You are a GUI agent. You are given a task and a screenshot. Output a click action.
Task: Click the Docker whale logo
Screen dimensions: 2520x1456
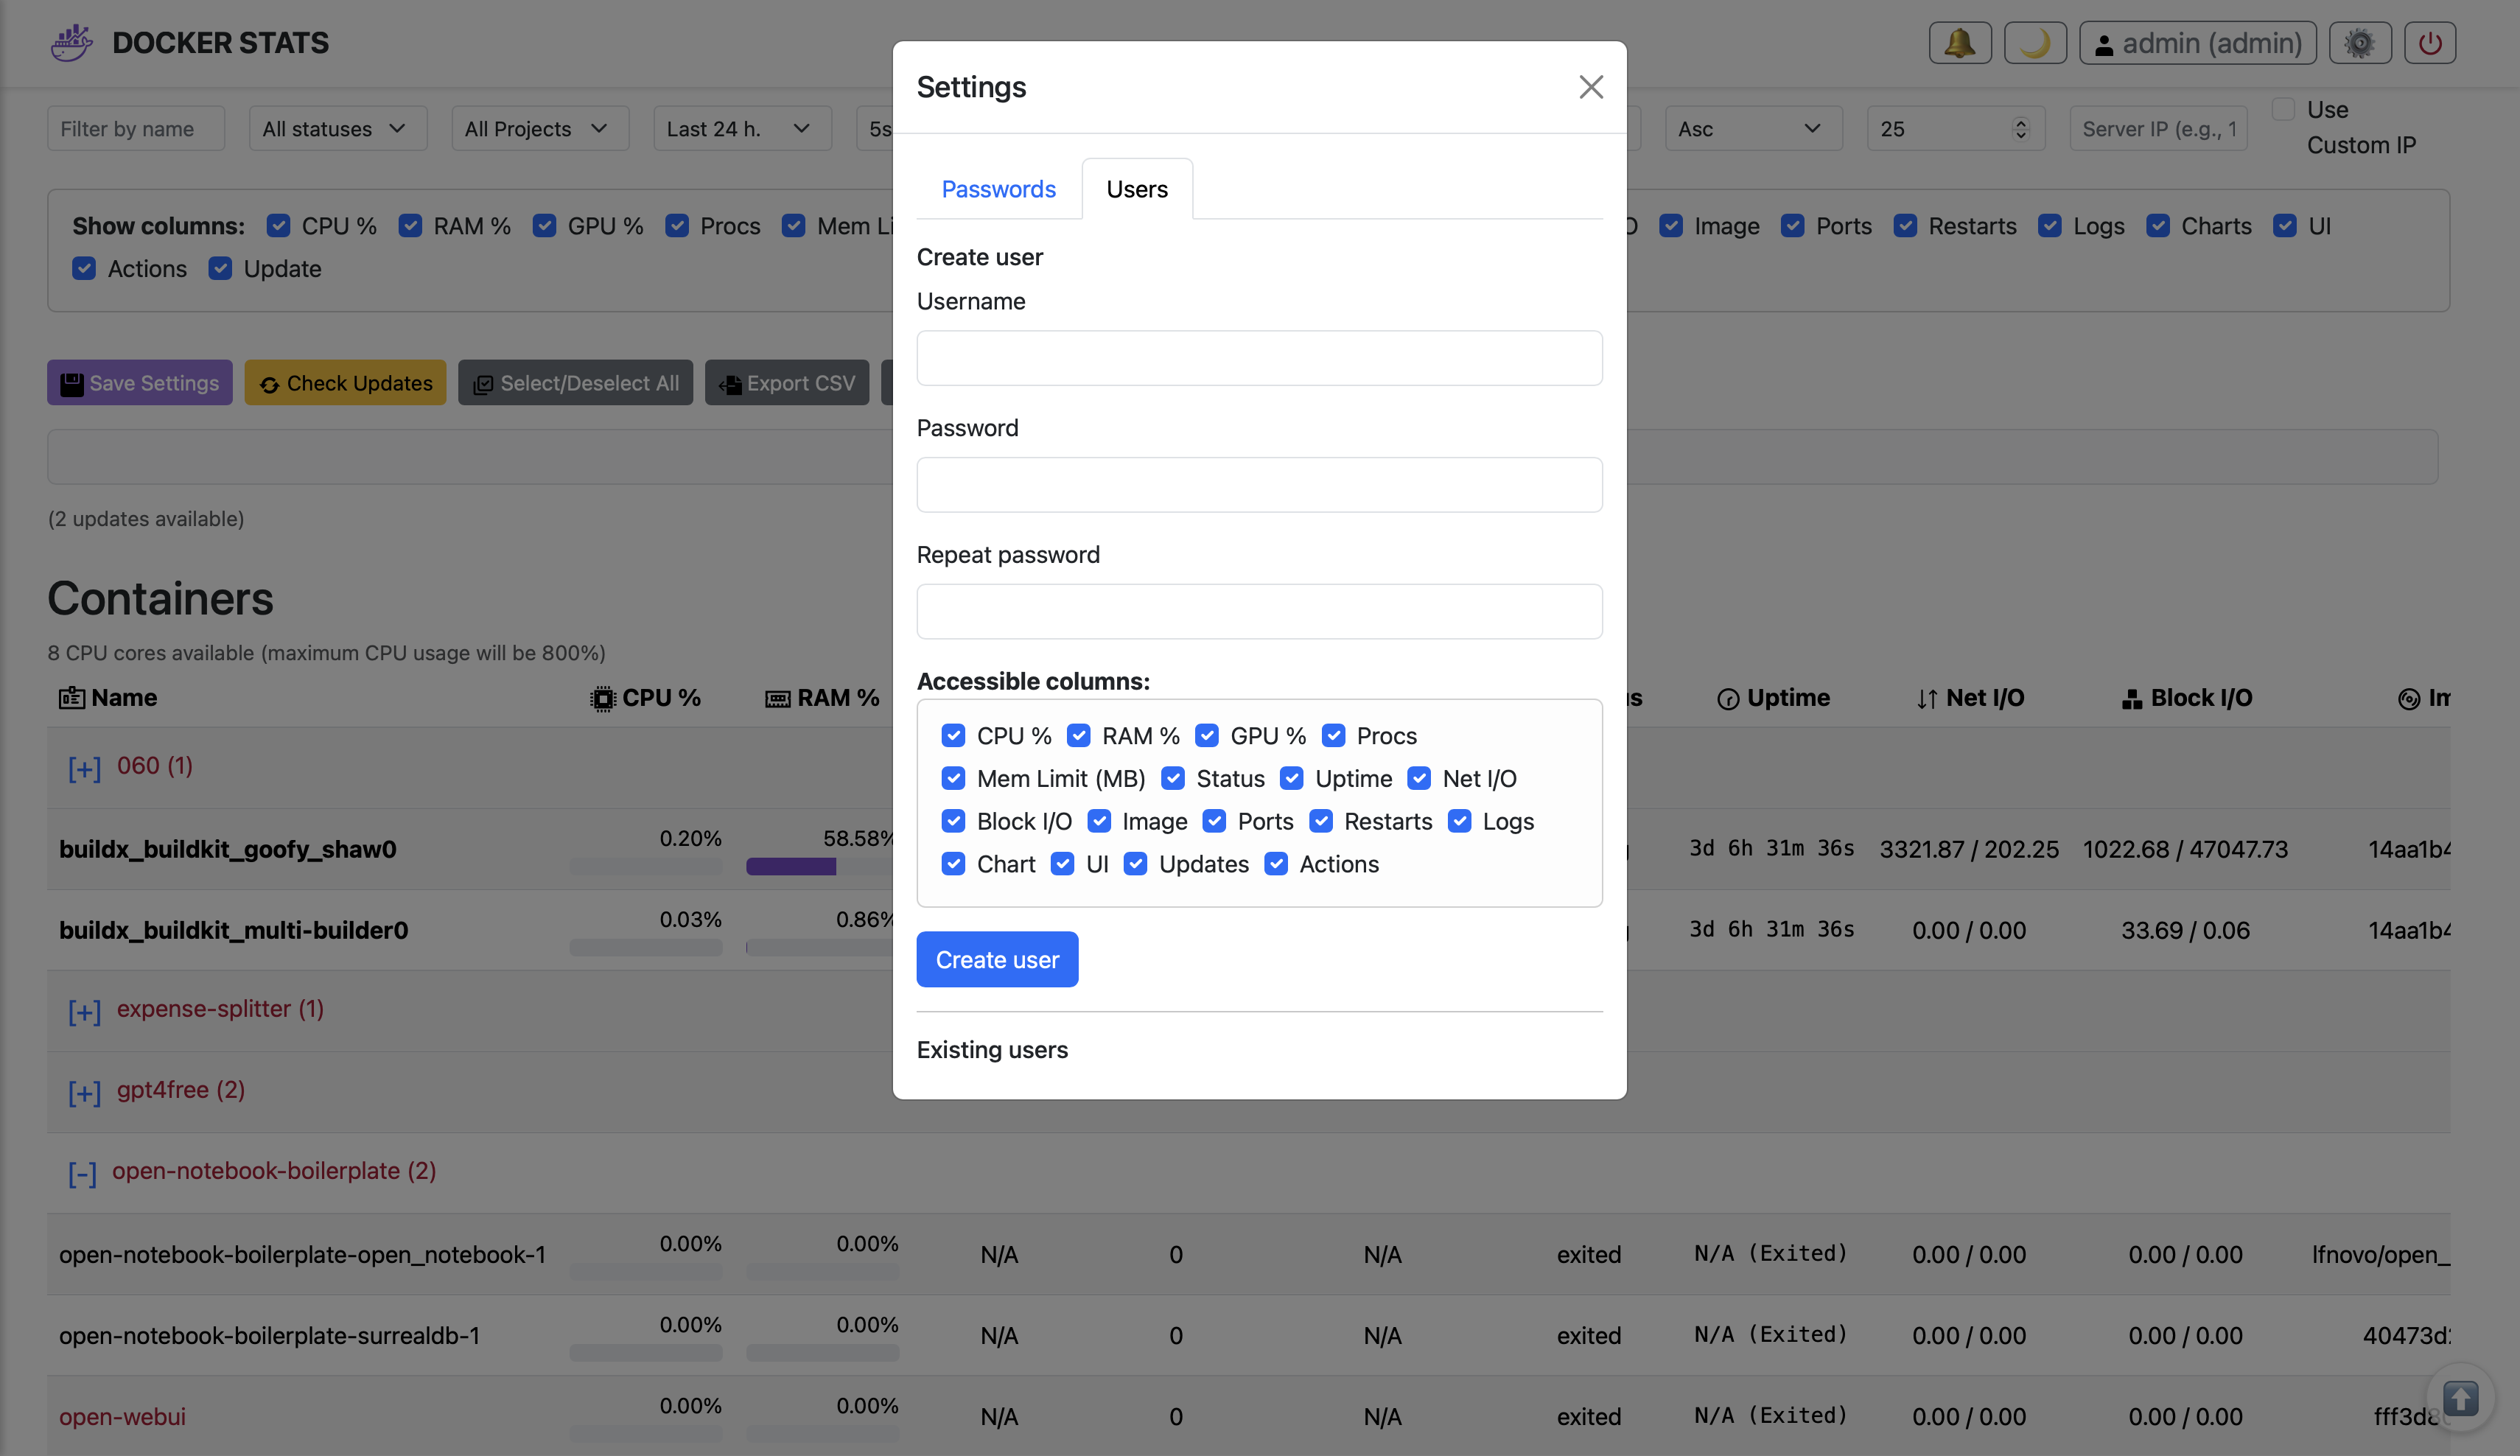(x=72, y=43)
